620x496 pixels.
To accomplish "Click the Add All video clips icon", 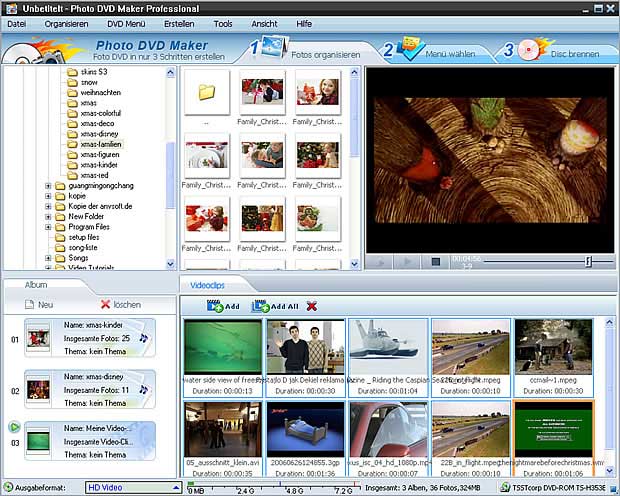I will 261,306.
